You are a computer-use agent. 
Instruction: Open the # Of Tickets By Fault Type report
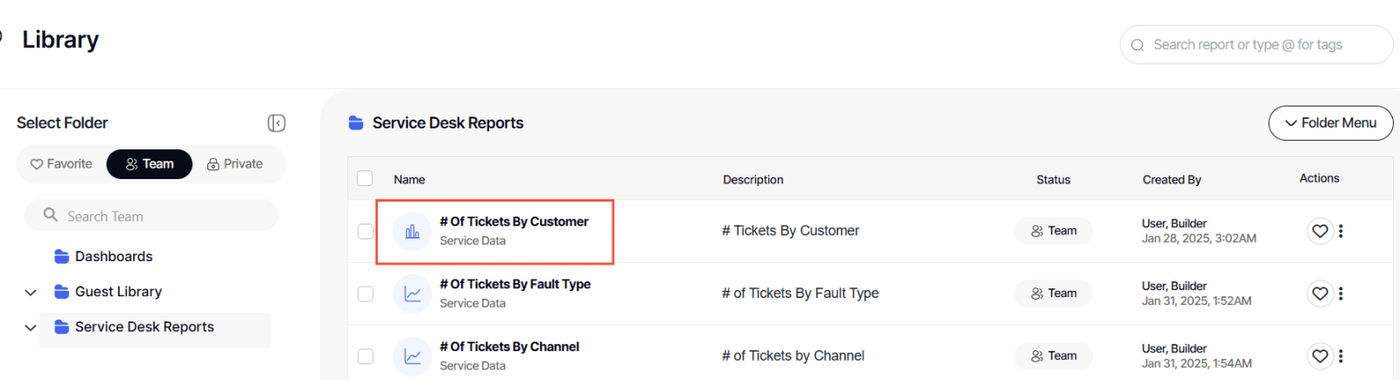coord(515,284)
